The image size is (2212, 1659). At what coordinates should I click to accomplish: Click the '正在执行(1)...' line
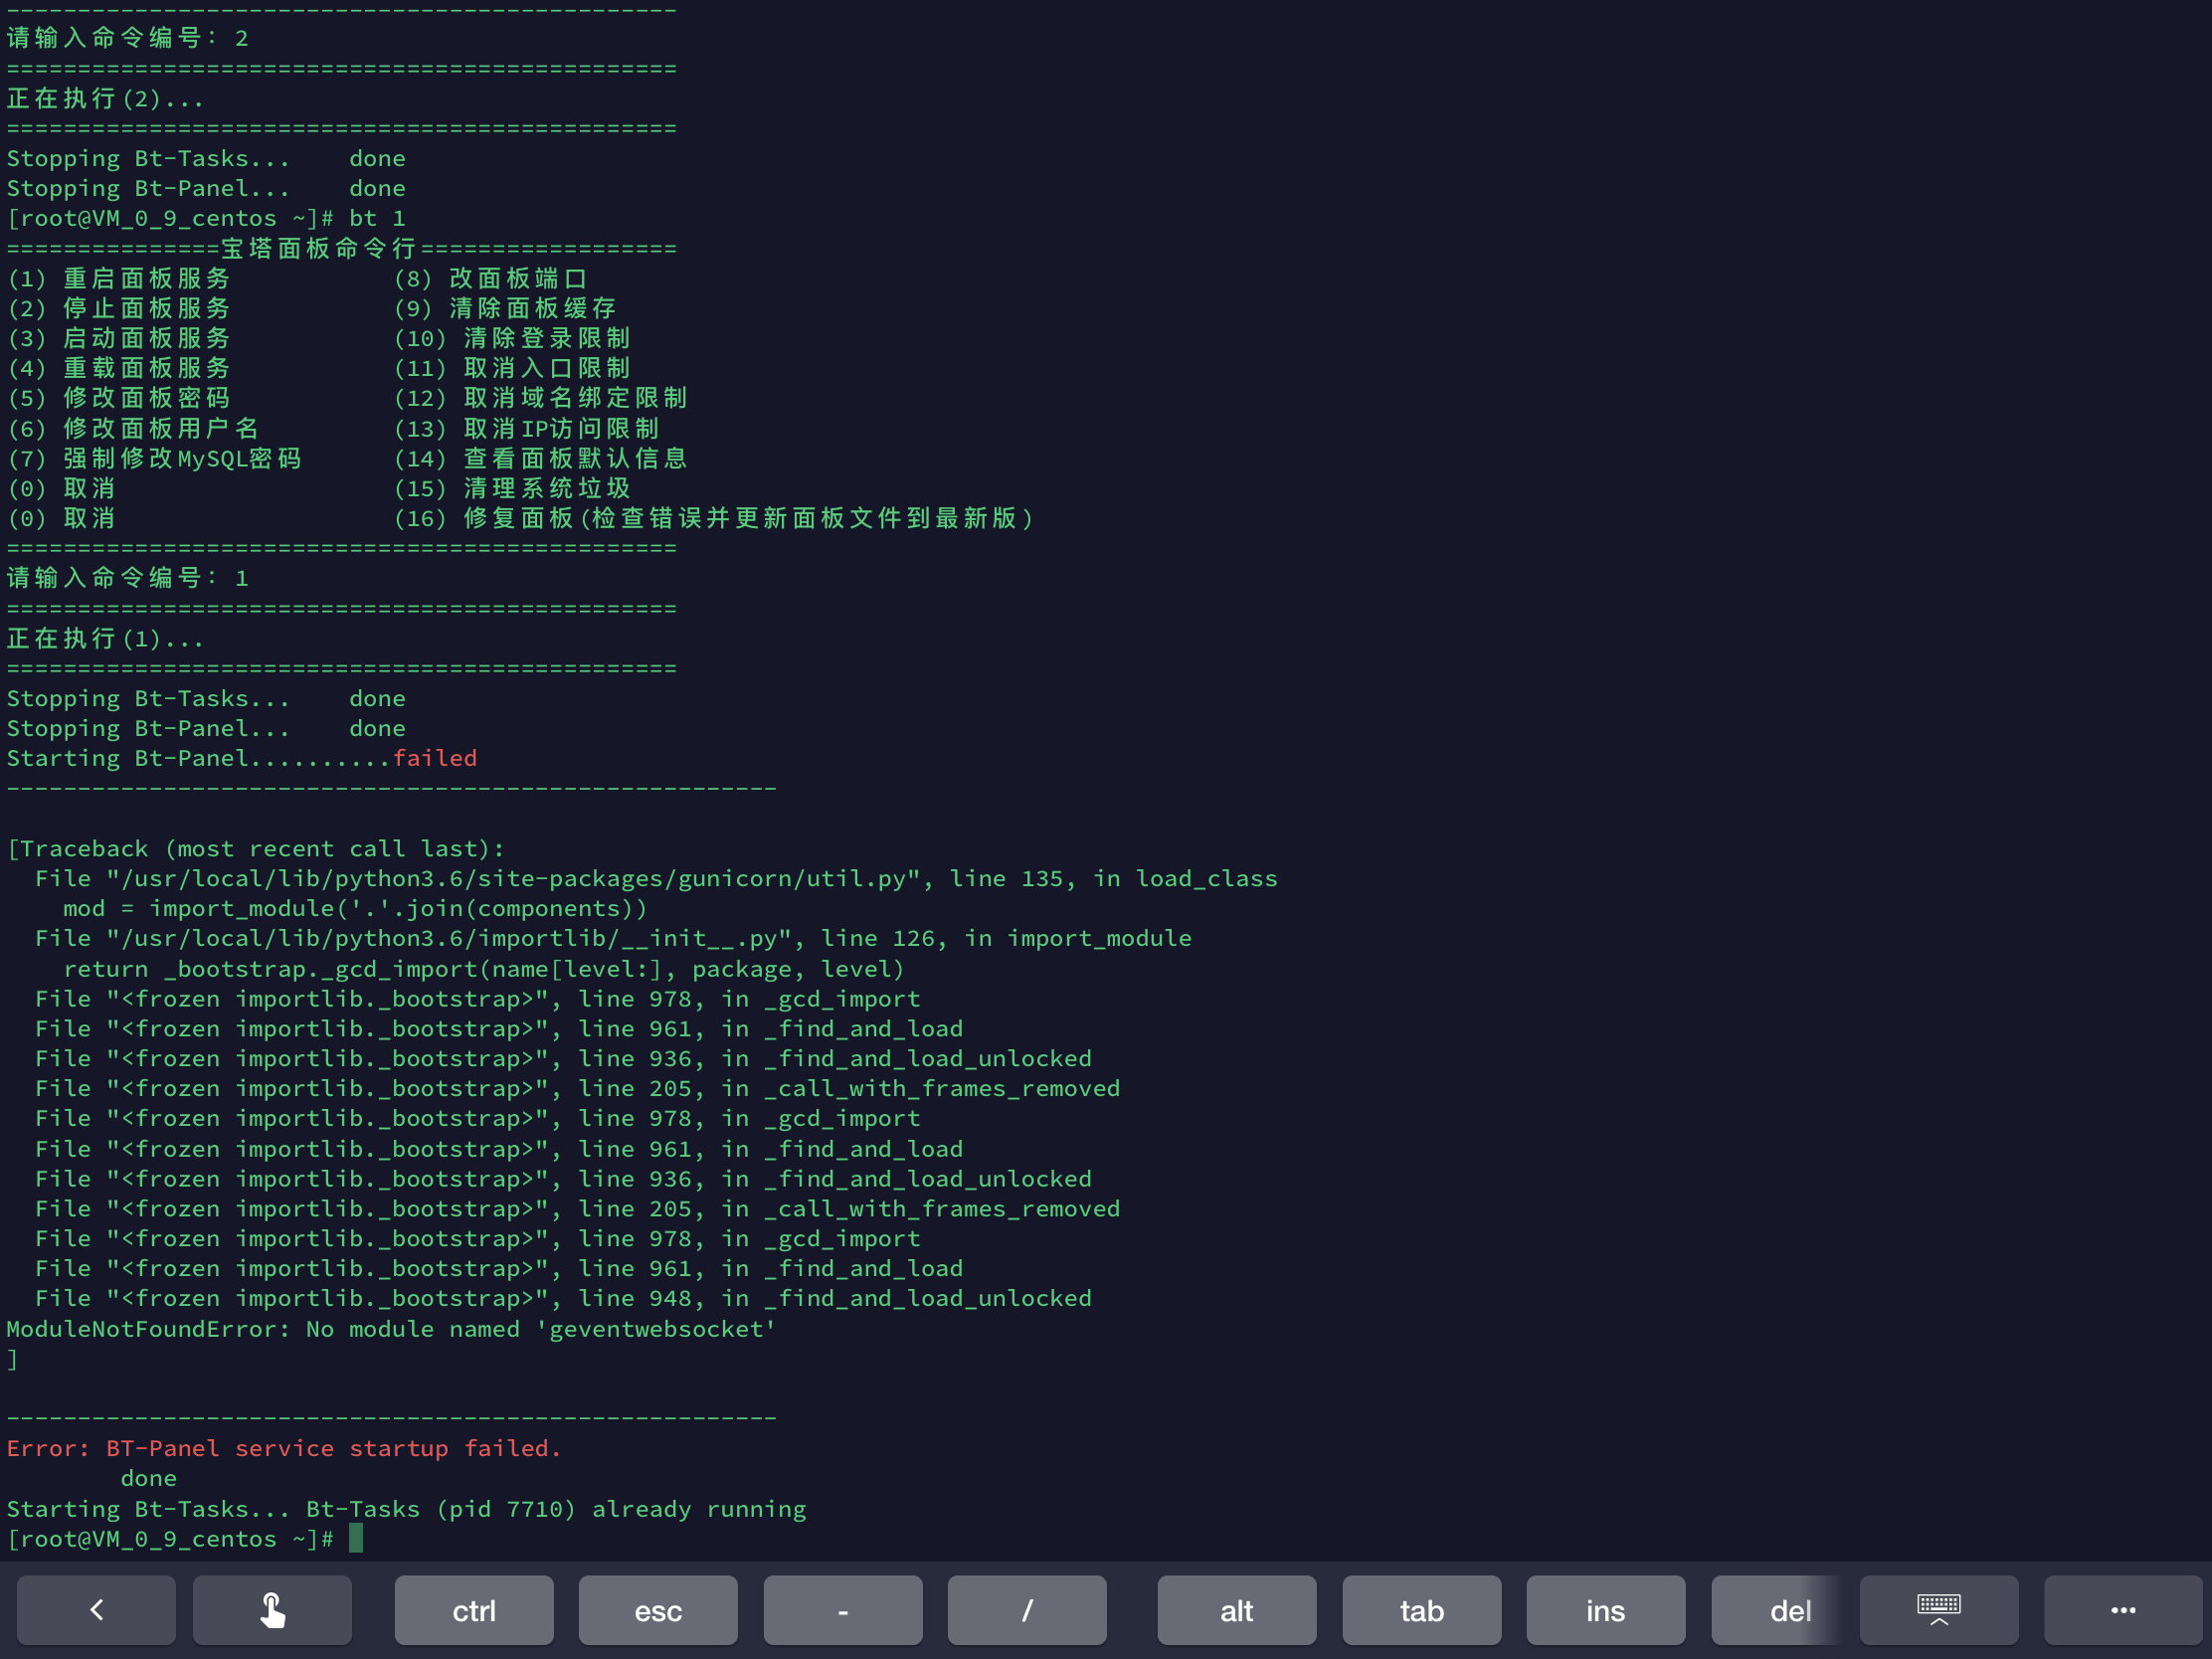coord(105,638)
